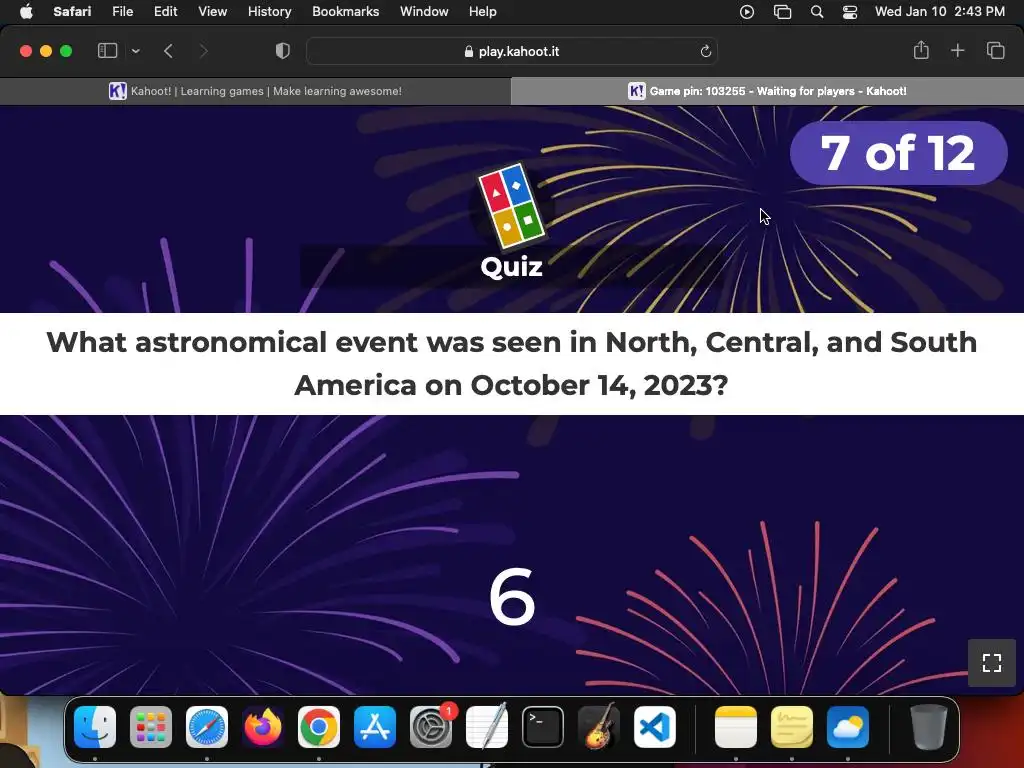1024x768 pixels.
Task: Select the Game pin 103255 tab
Action: (x=767, y=91)
